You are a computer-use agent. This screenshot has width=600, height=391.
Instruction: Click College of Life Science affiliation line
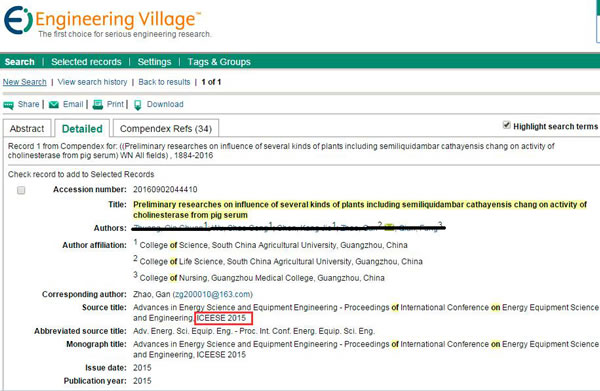(278, 261)
